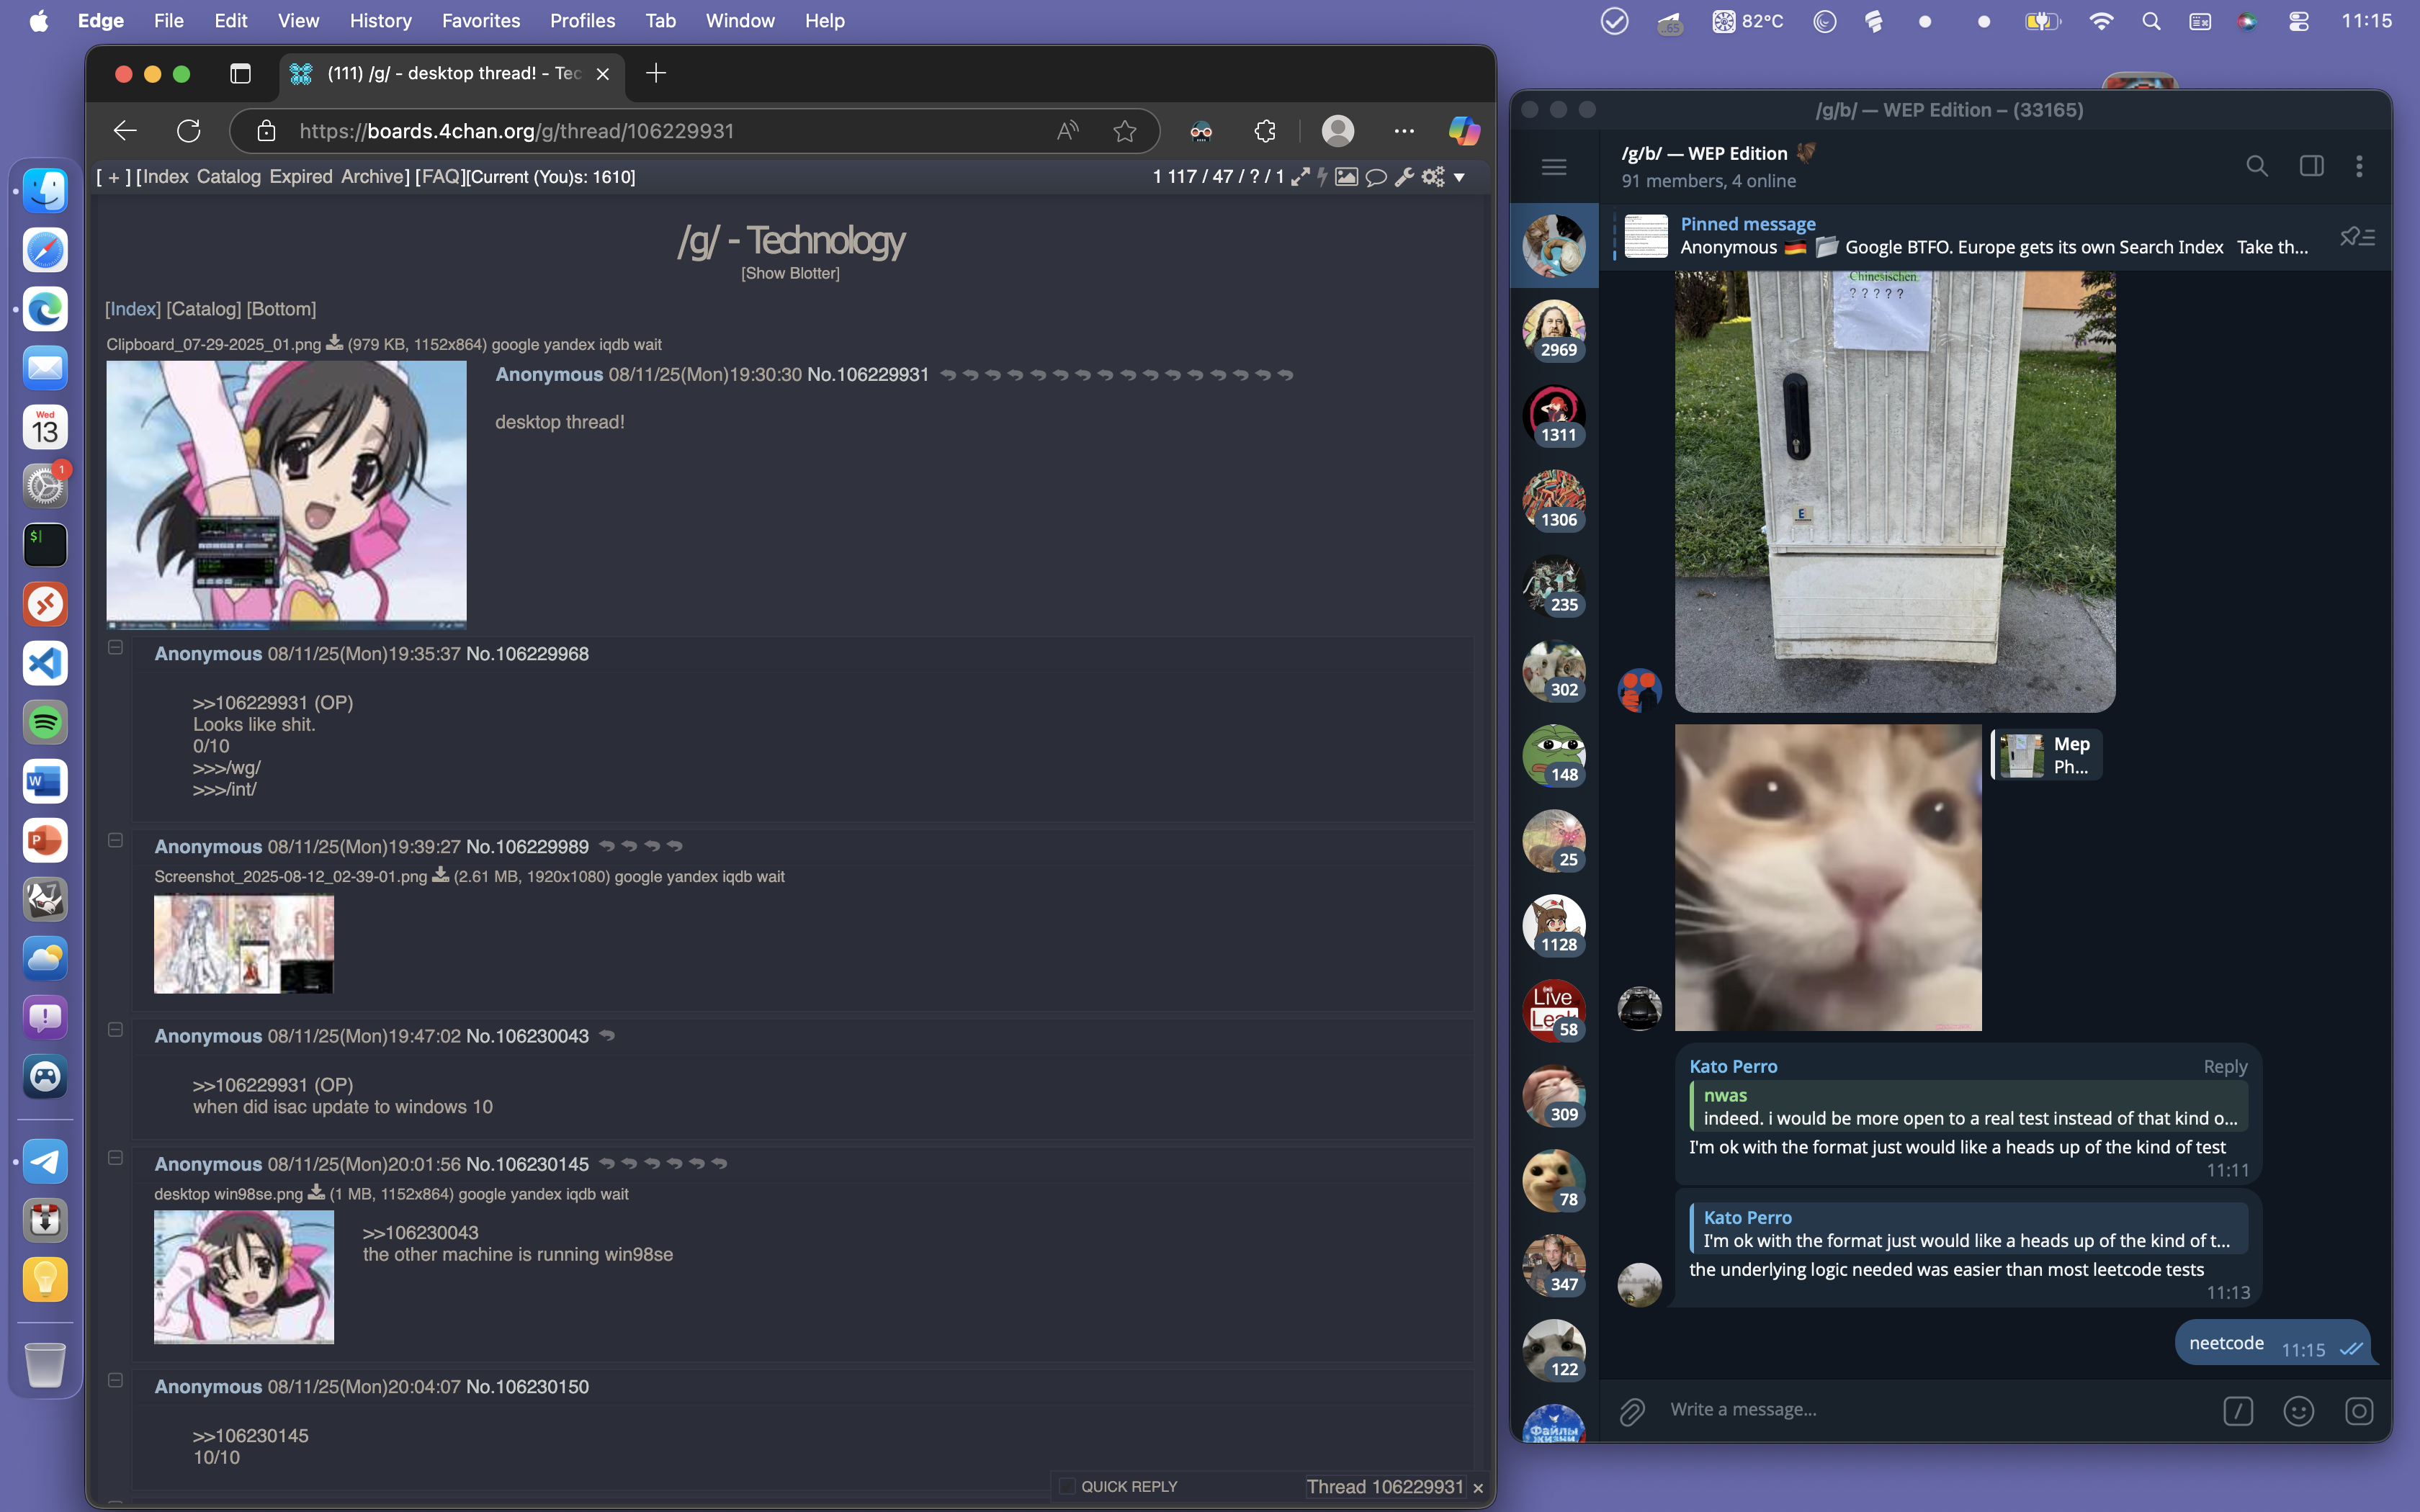Open the 4chan X gallery image icon
The image size is (2420, 1512).
point(1346,177)
